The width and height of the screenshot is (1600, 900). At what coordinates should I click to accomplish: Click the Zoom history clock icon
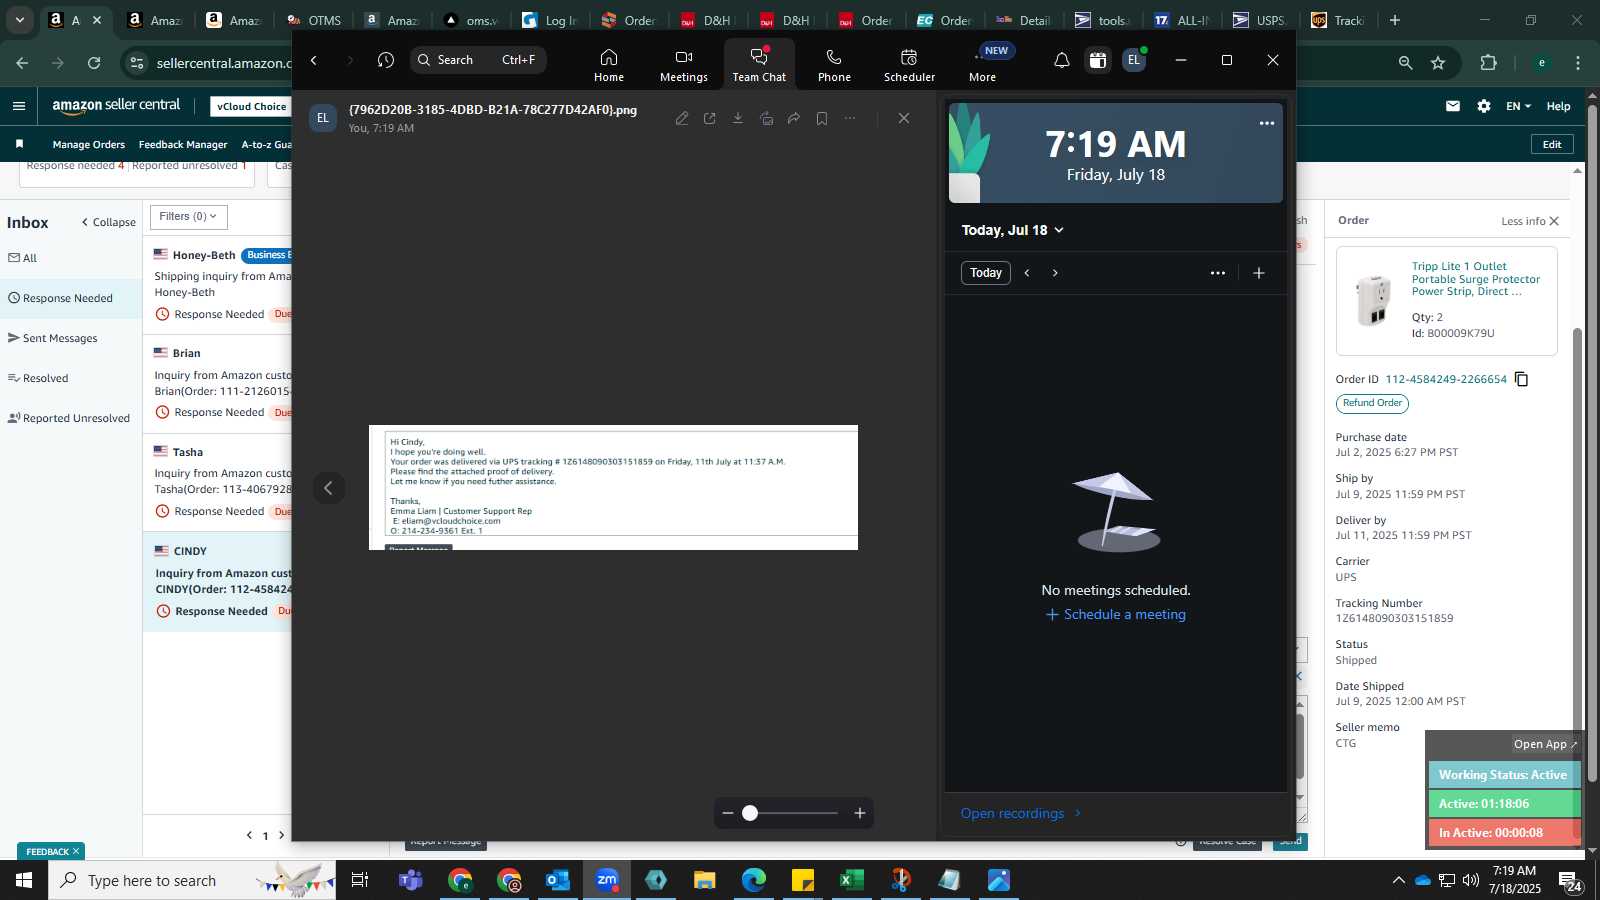[x=386, y=60]
